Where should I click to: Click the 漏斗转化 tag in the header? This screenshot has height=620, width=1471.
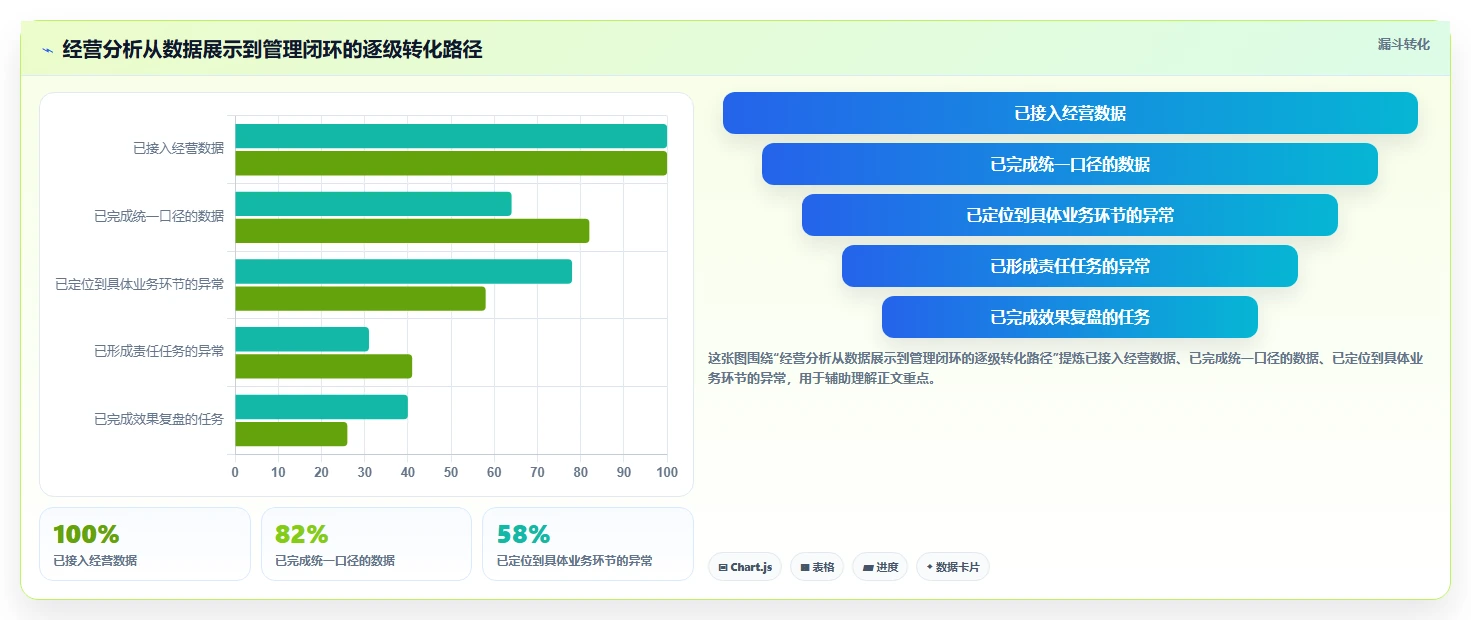[1404, 45]
